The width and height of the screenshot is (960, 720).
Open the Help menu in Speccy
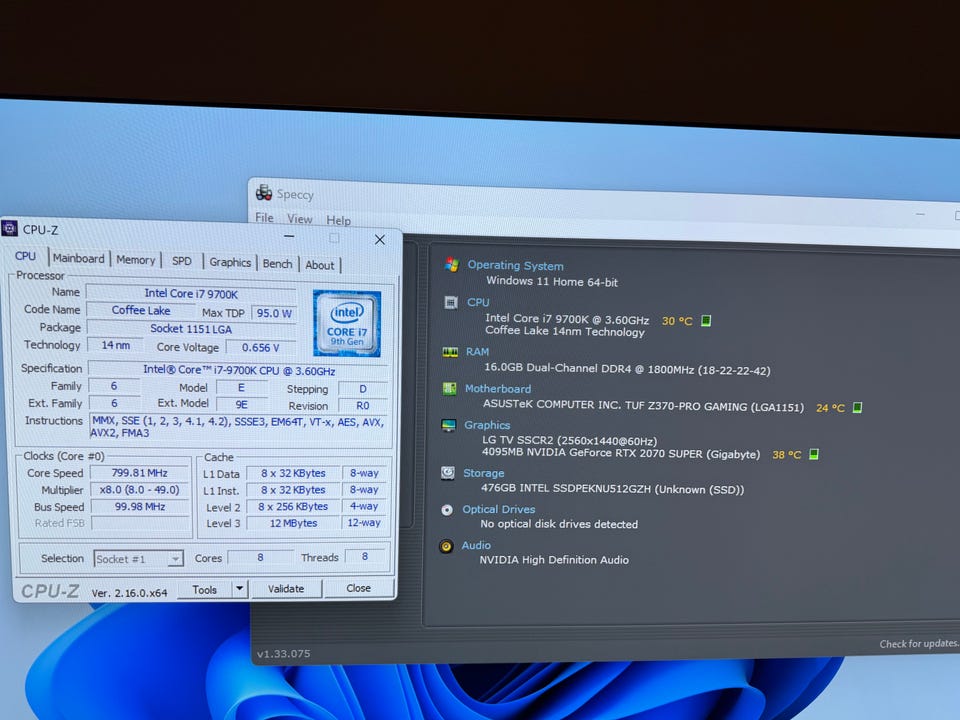tap(338, 220)
